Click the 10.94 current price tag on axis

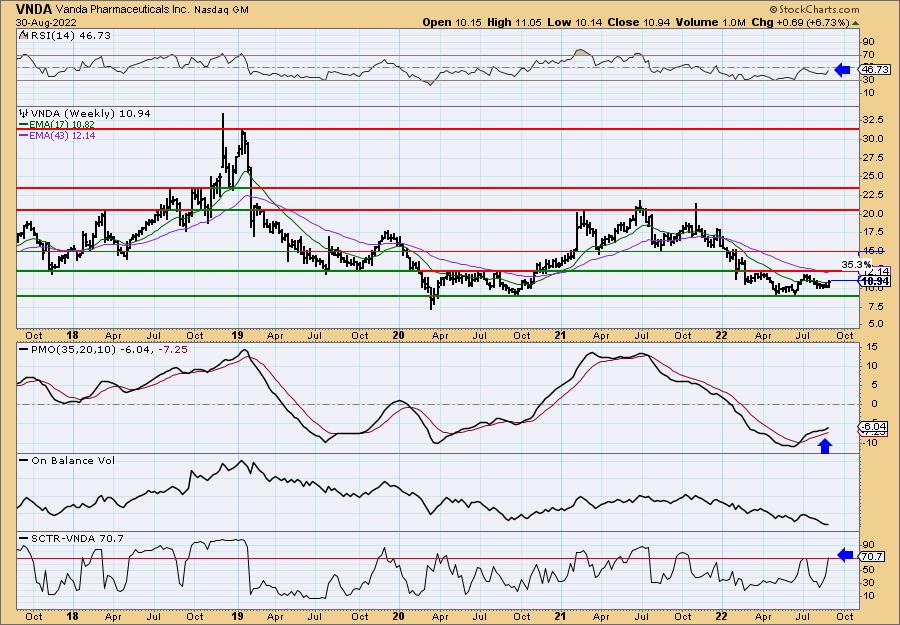[x=875, y=281]
